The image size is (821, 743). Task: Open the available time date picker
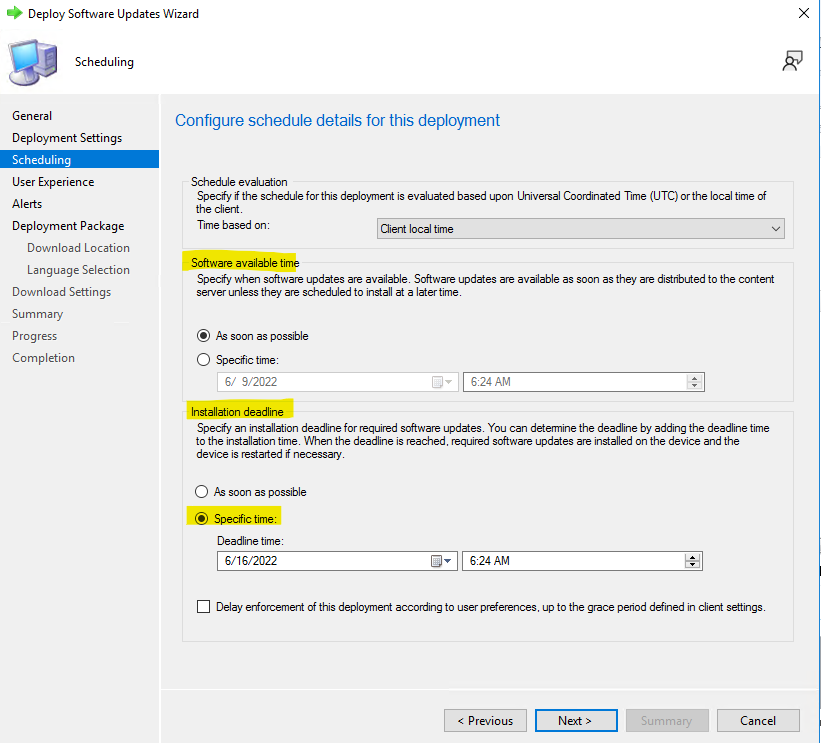point(444,381)
